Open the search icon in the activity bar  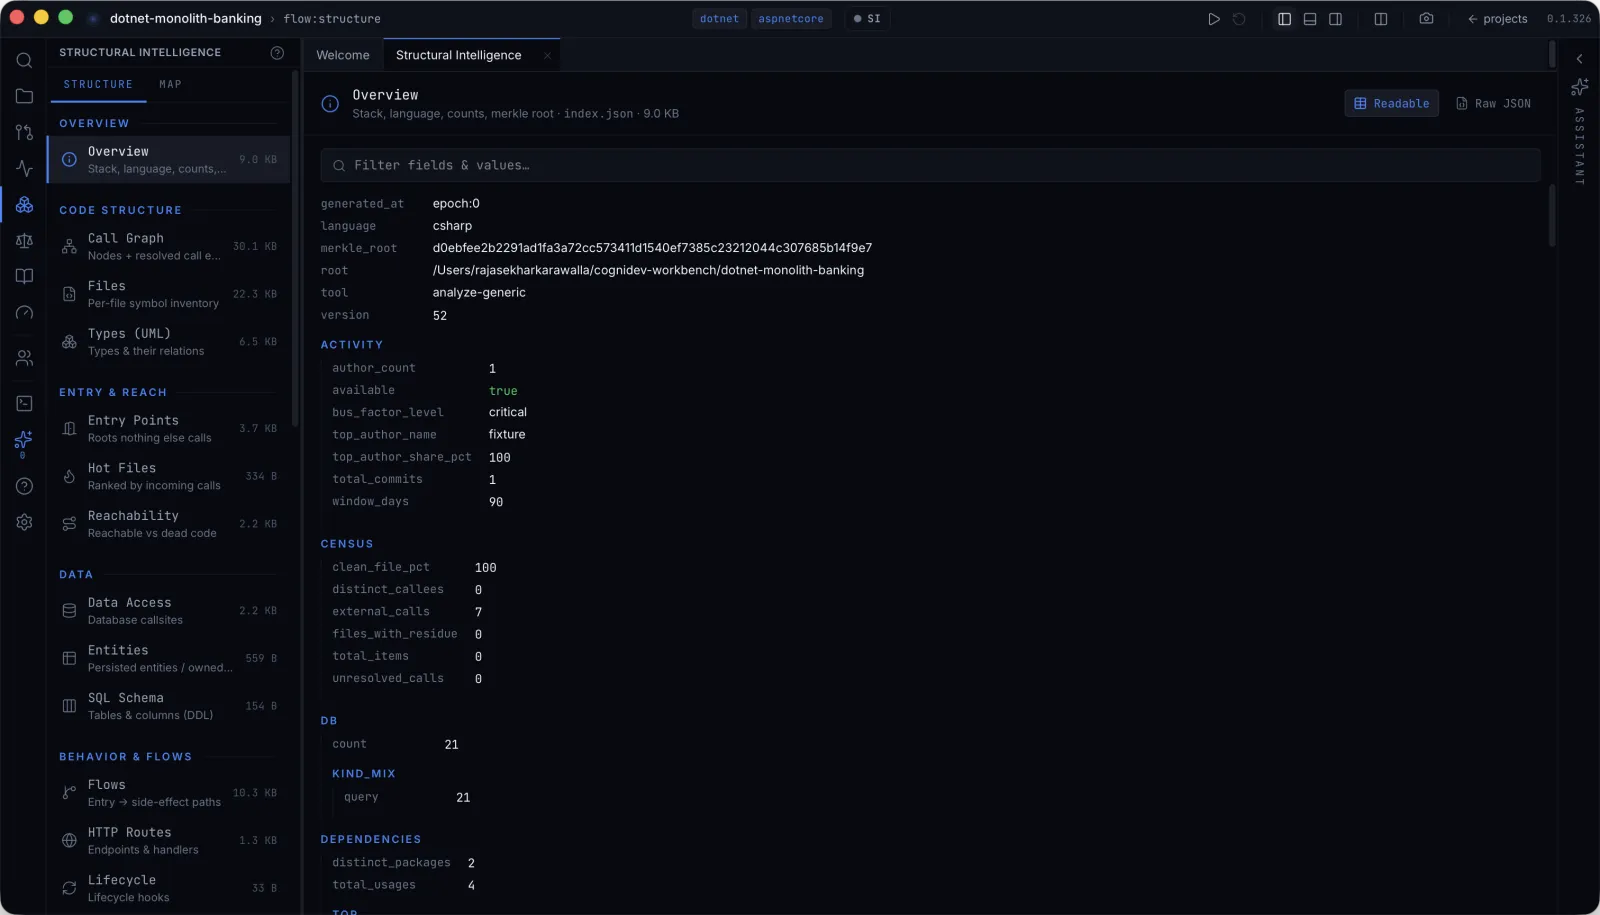click(x=24, y=60)
